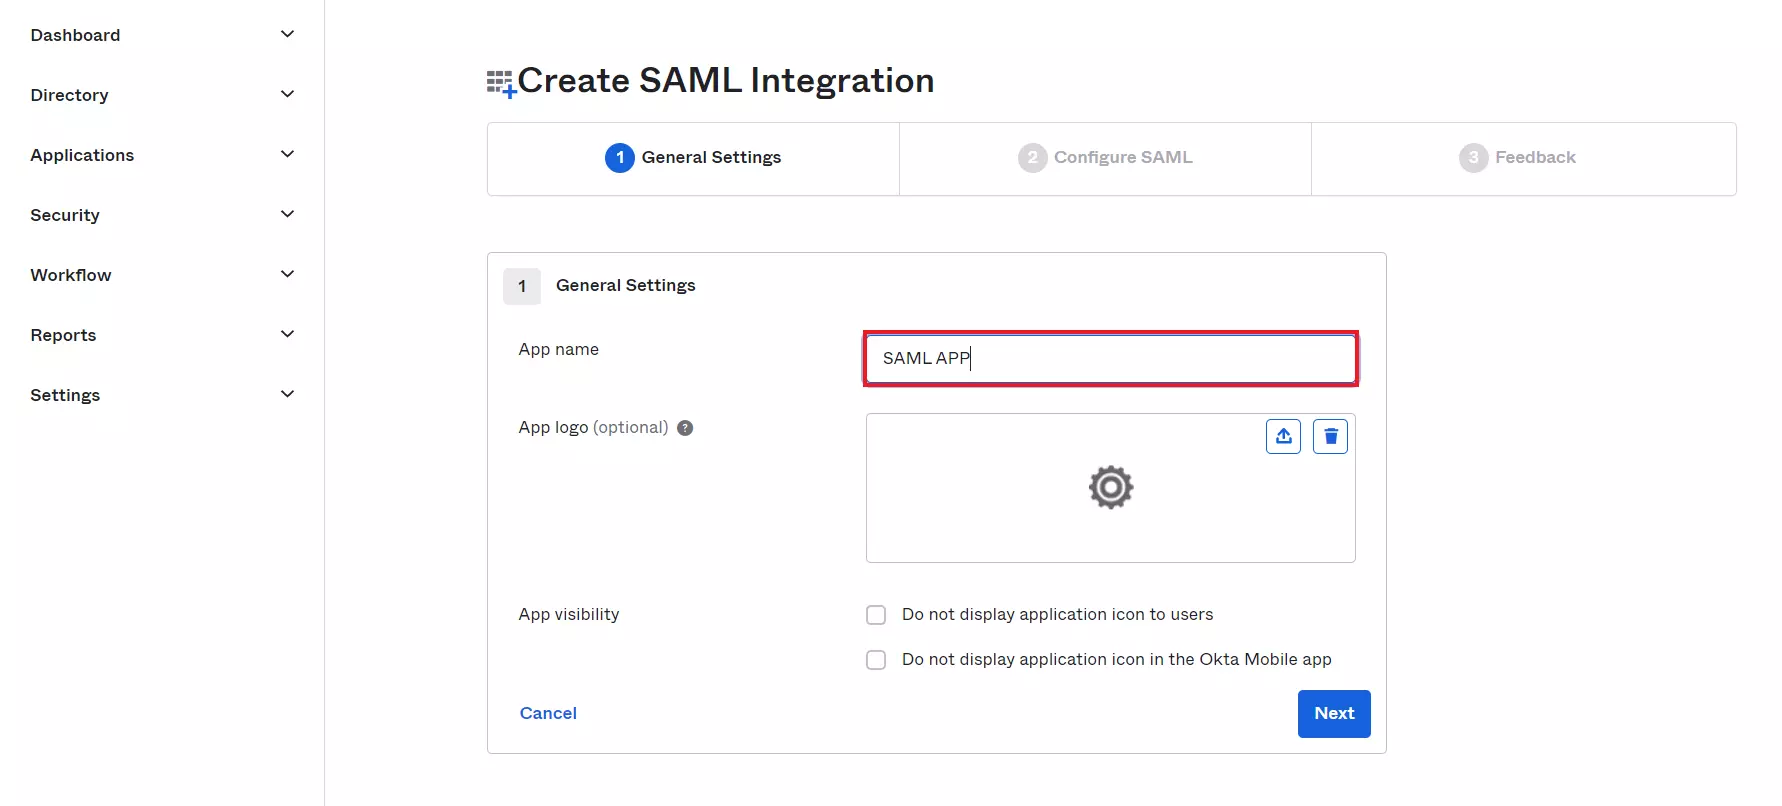Click step 1 circle in General Settings
This screenshot has height=806, width=1782.
[x=620, y=157]
